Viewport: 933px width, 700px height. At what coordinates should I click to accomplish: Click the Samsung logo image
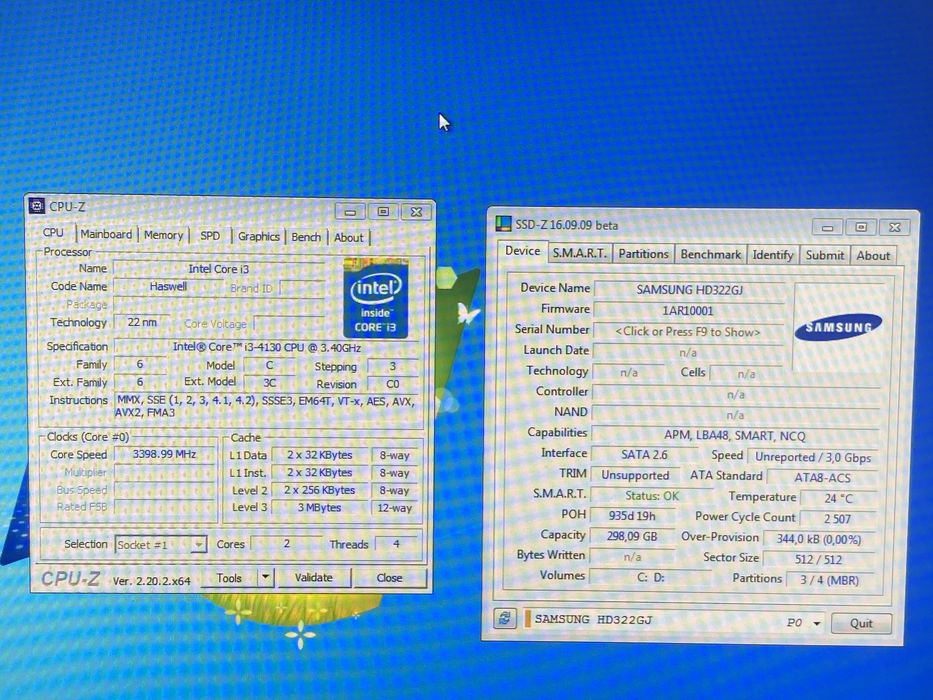(x=838, y=327)
